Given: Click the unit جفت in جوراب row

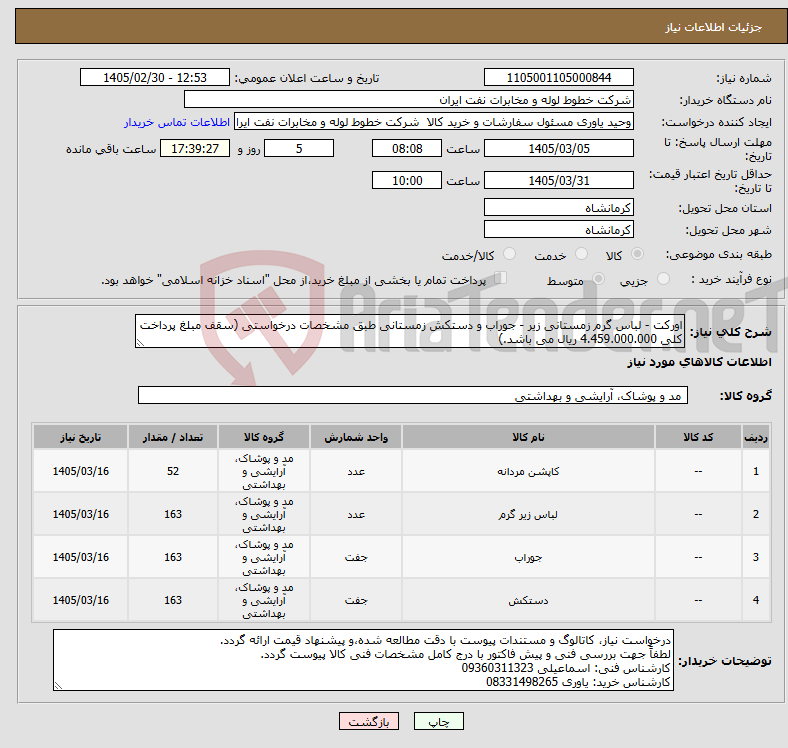Looking at the screenshot, I should [356, 557].
